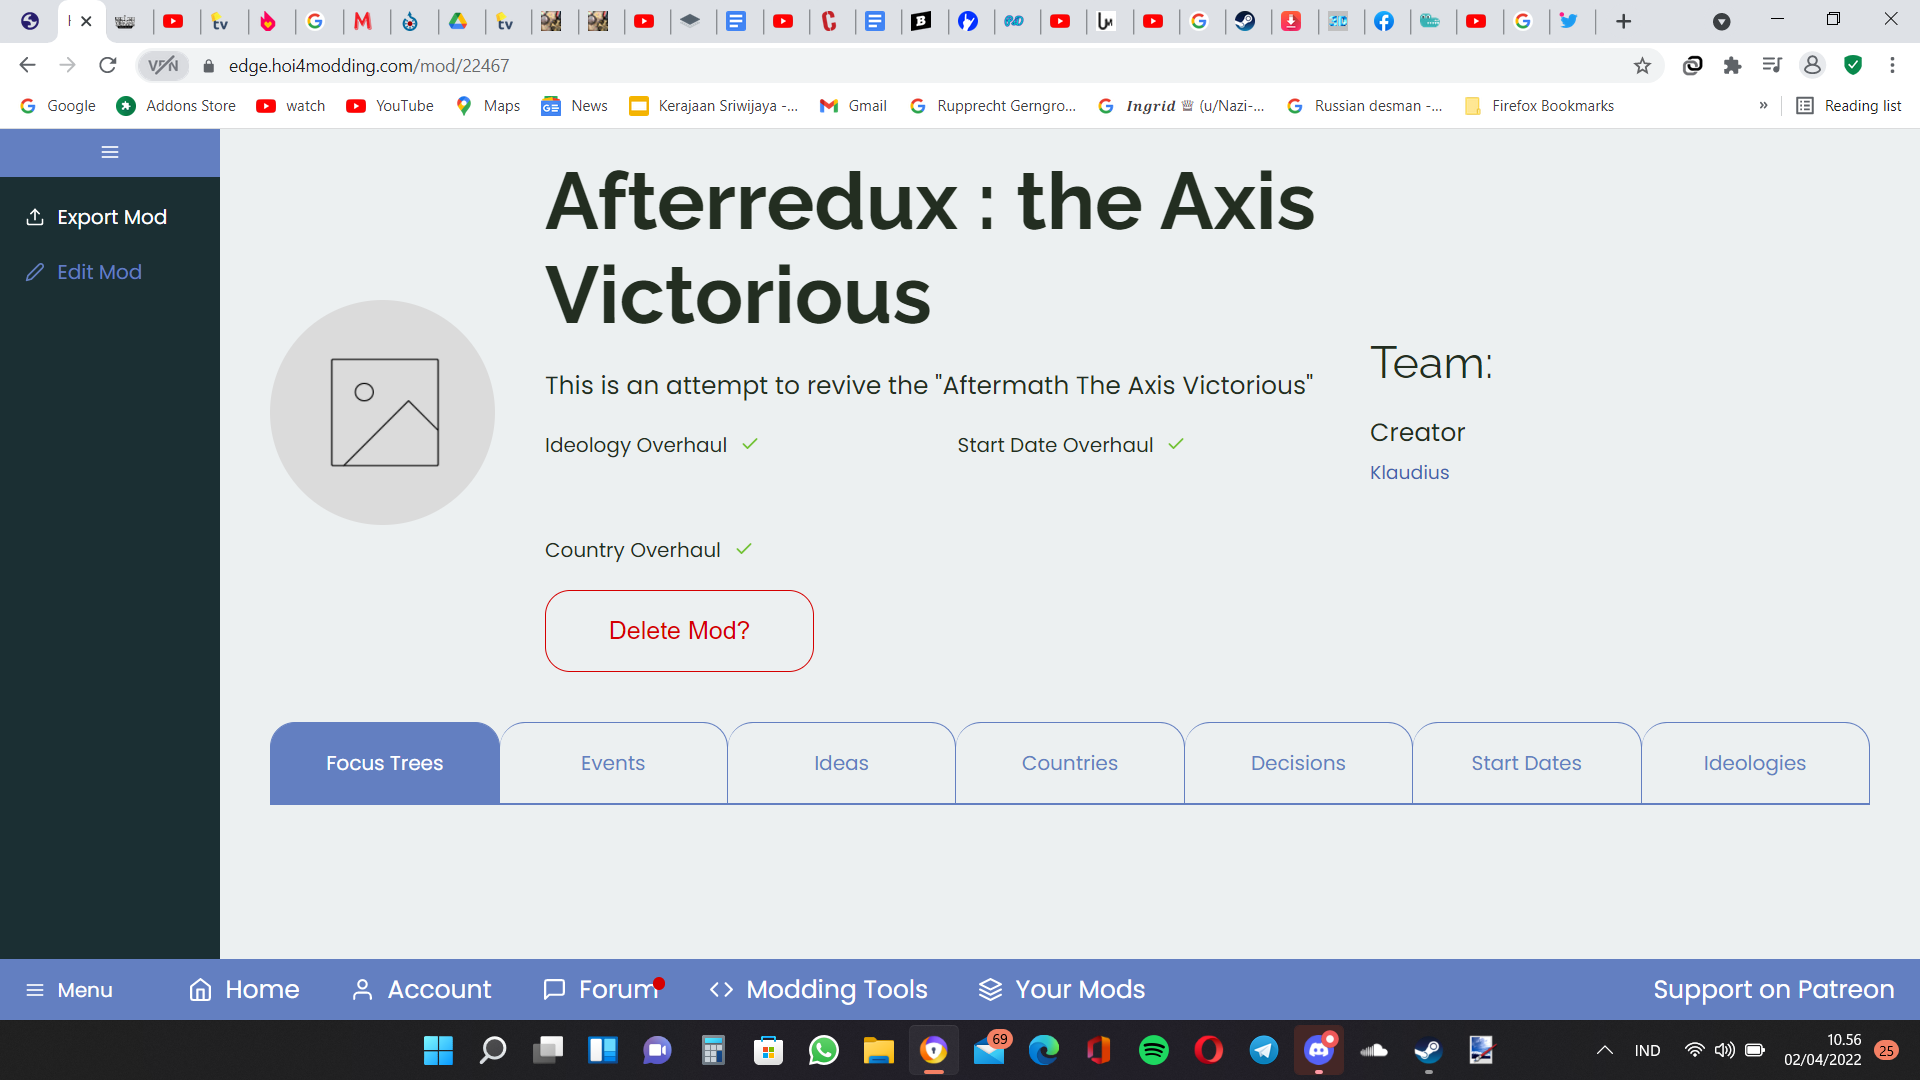Toggle the Start Date Overhaul checkmark
The width and height of the screenshot is (1920, 1080).
(1176, 444)
